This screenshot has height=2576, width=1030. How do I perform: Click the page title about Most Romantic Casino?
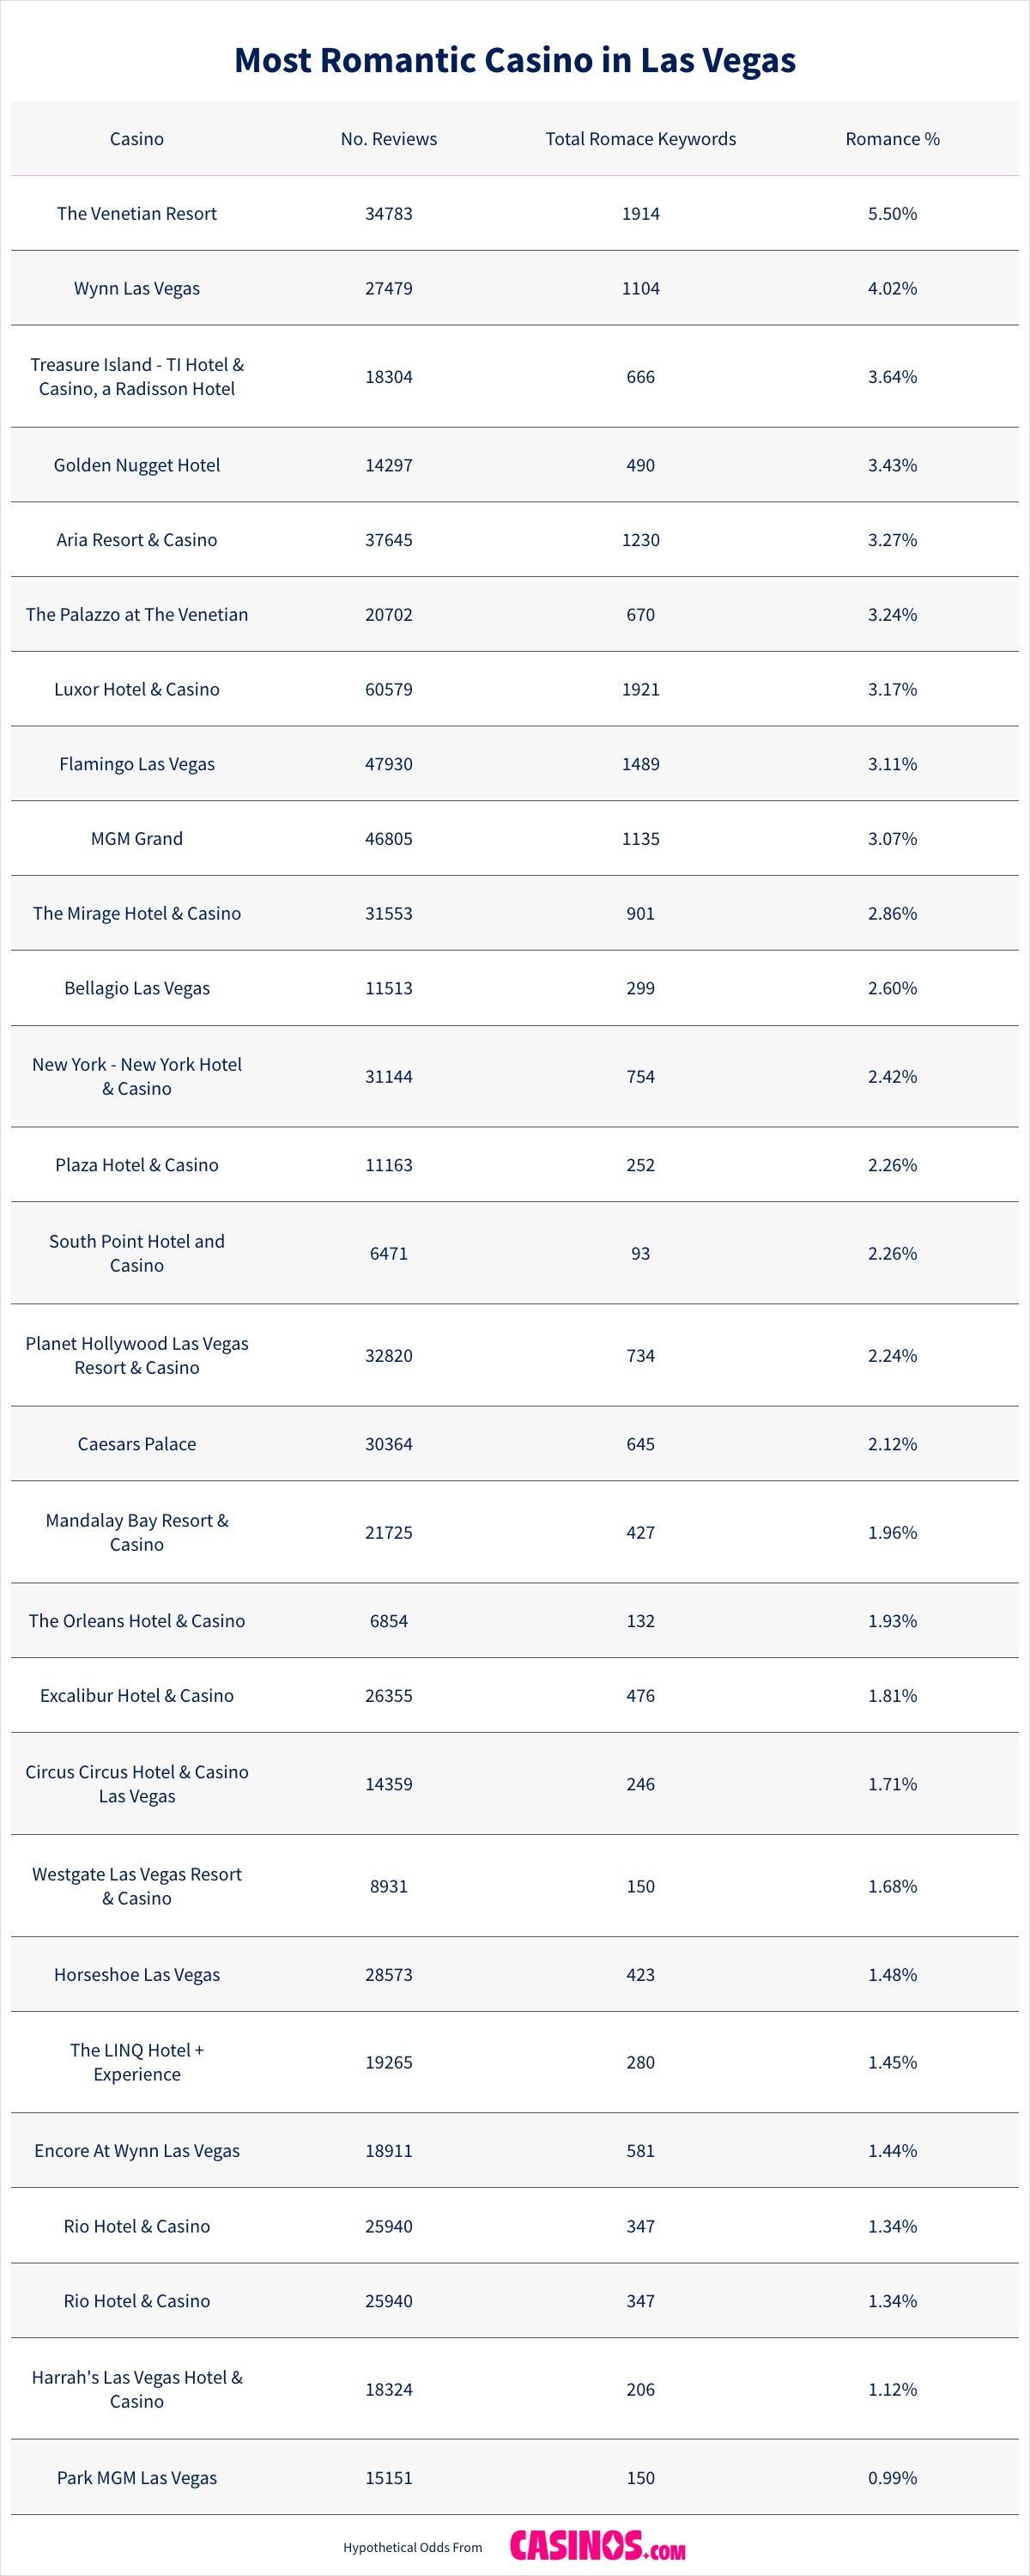tap(515, 61)
